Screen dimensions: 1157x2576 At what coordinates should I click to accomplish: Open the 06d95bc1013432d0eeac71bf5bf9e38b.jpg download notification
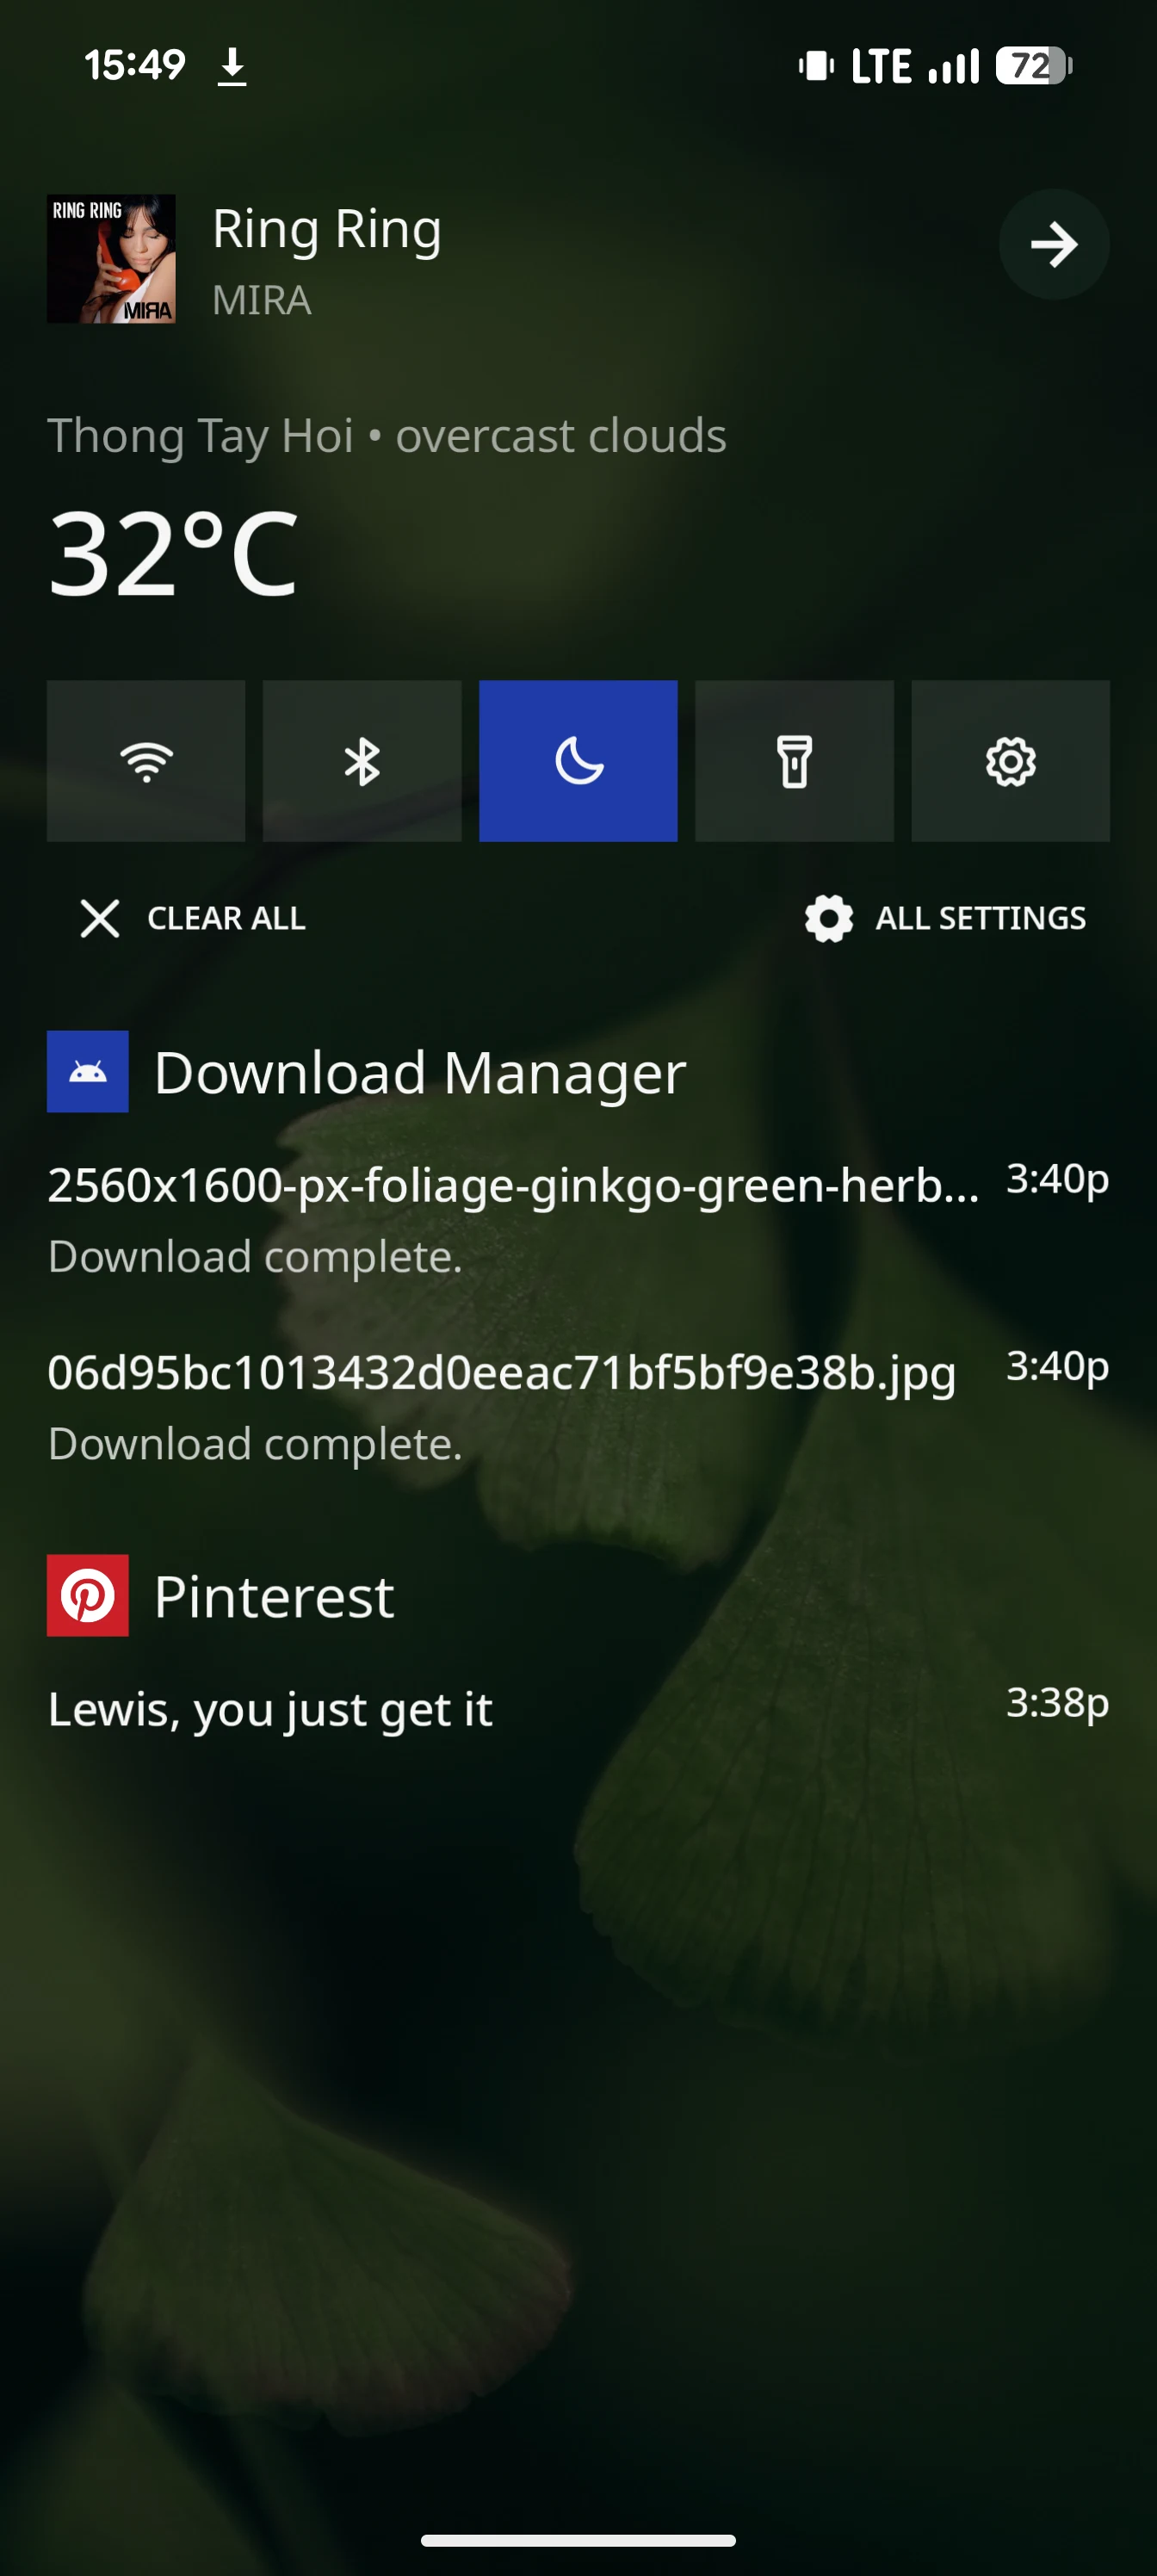point(578,1406)
